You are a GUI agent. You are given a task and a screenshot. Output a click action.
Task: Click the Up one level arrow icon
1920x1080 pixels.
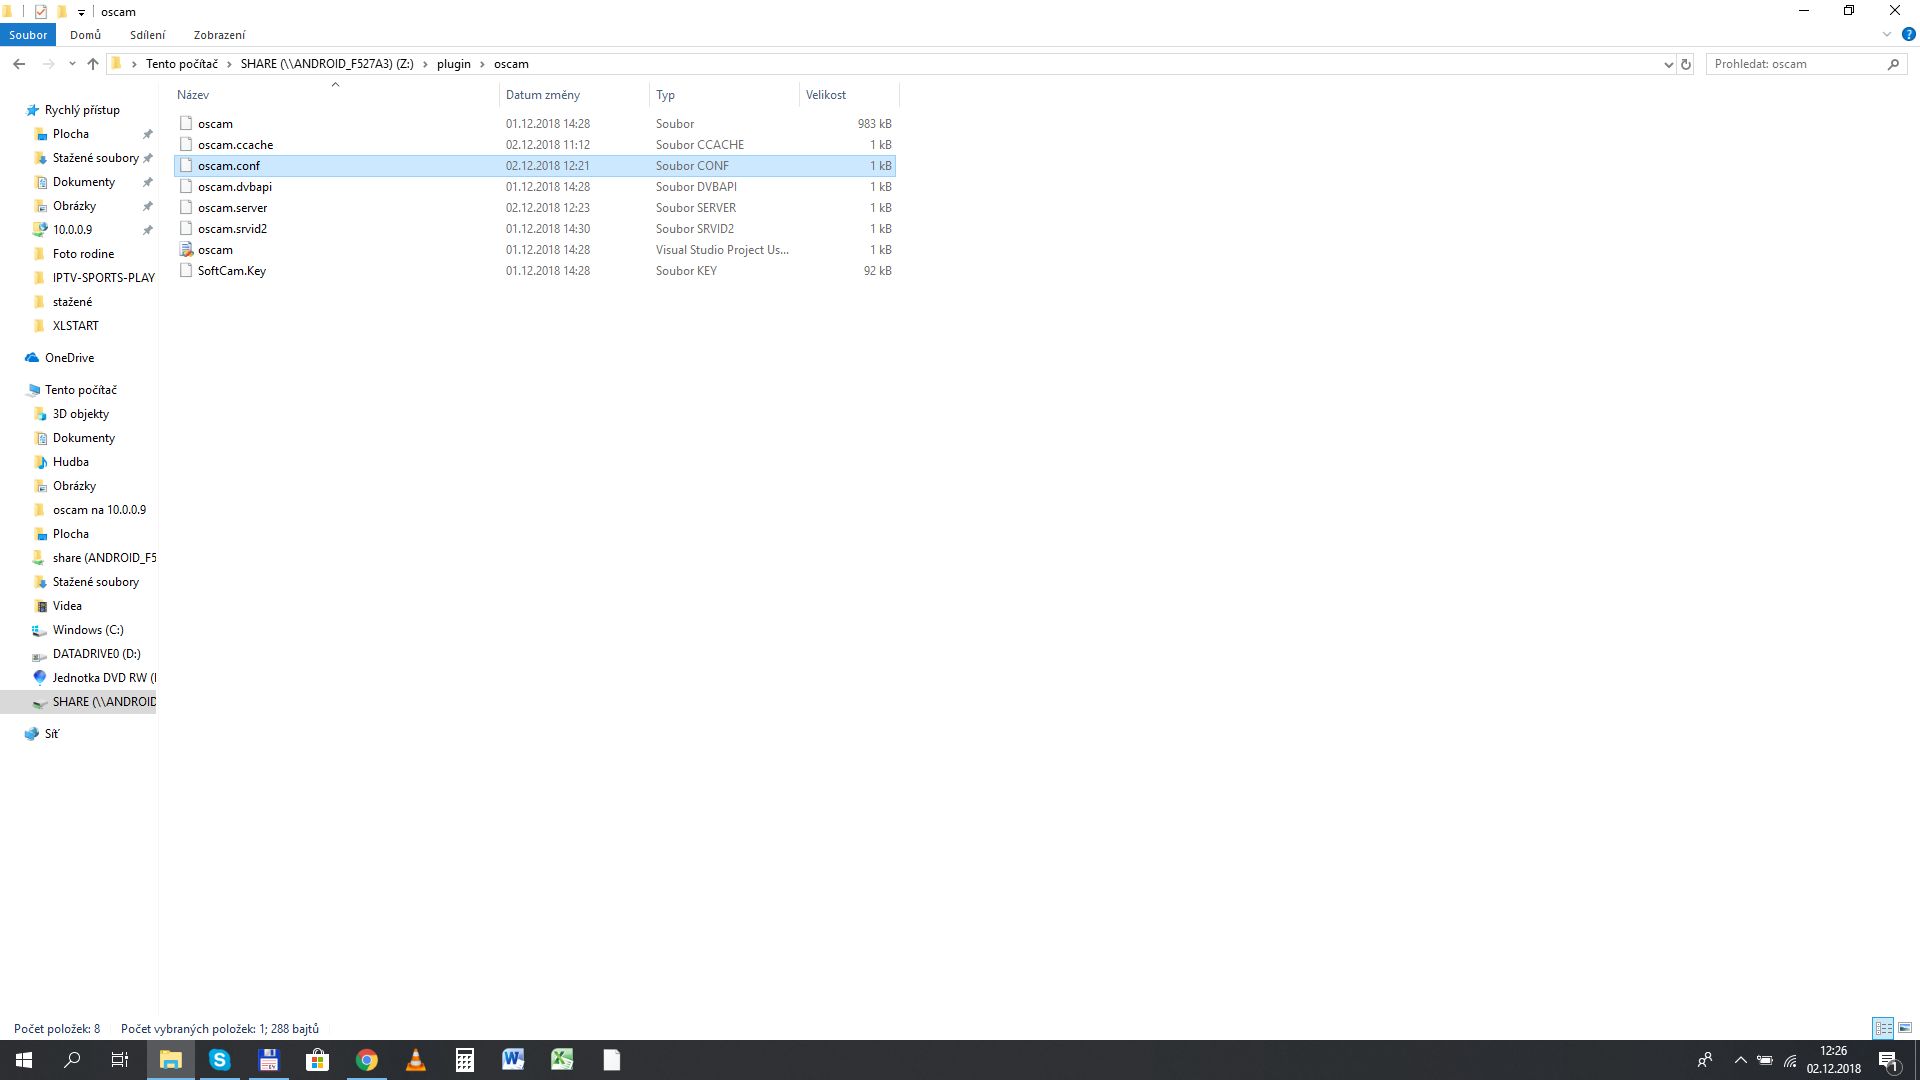93,64
